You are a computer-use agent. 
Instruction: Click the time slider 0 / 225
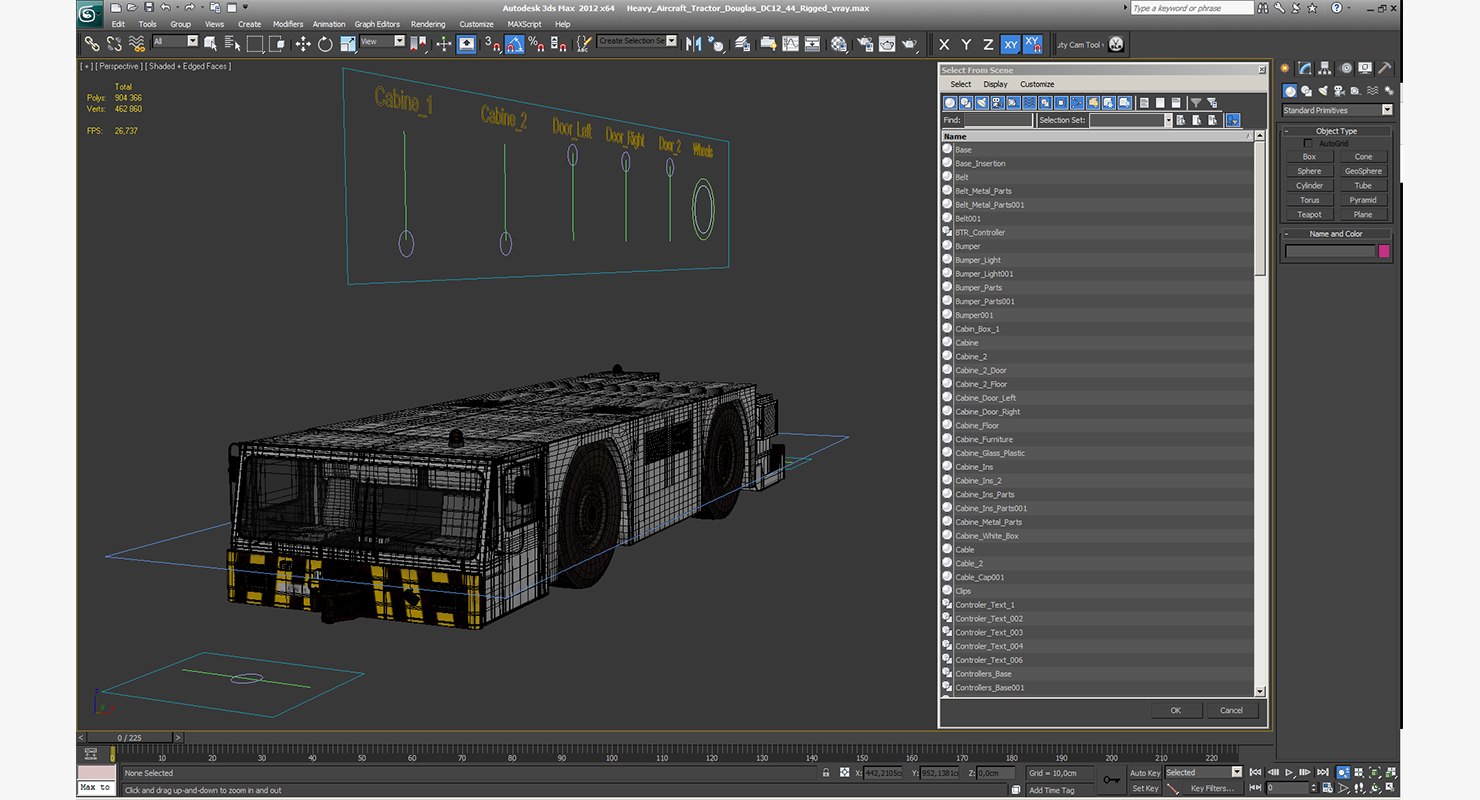(130, 738)
